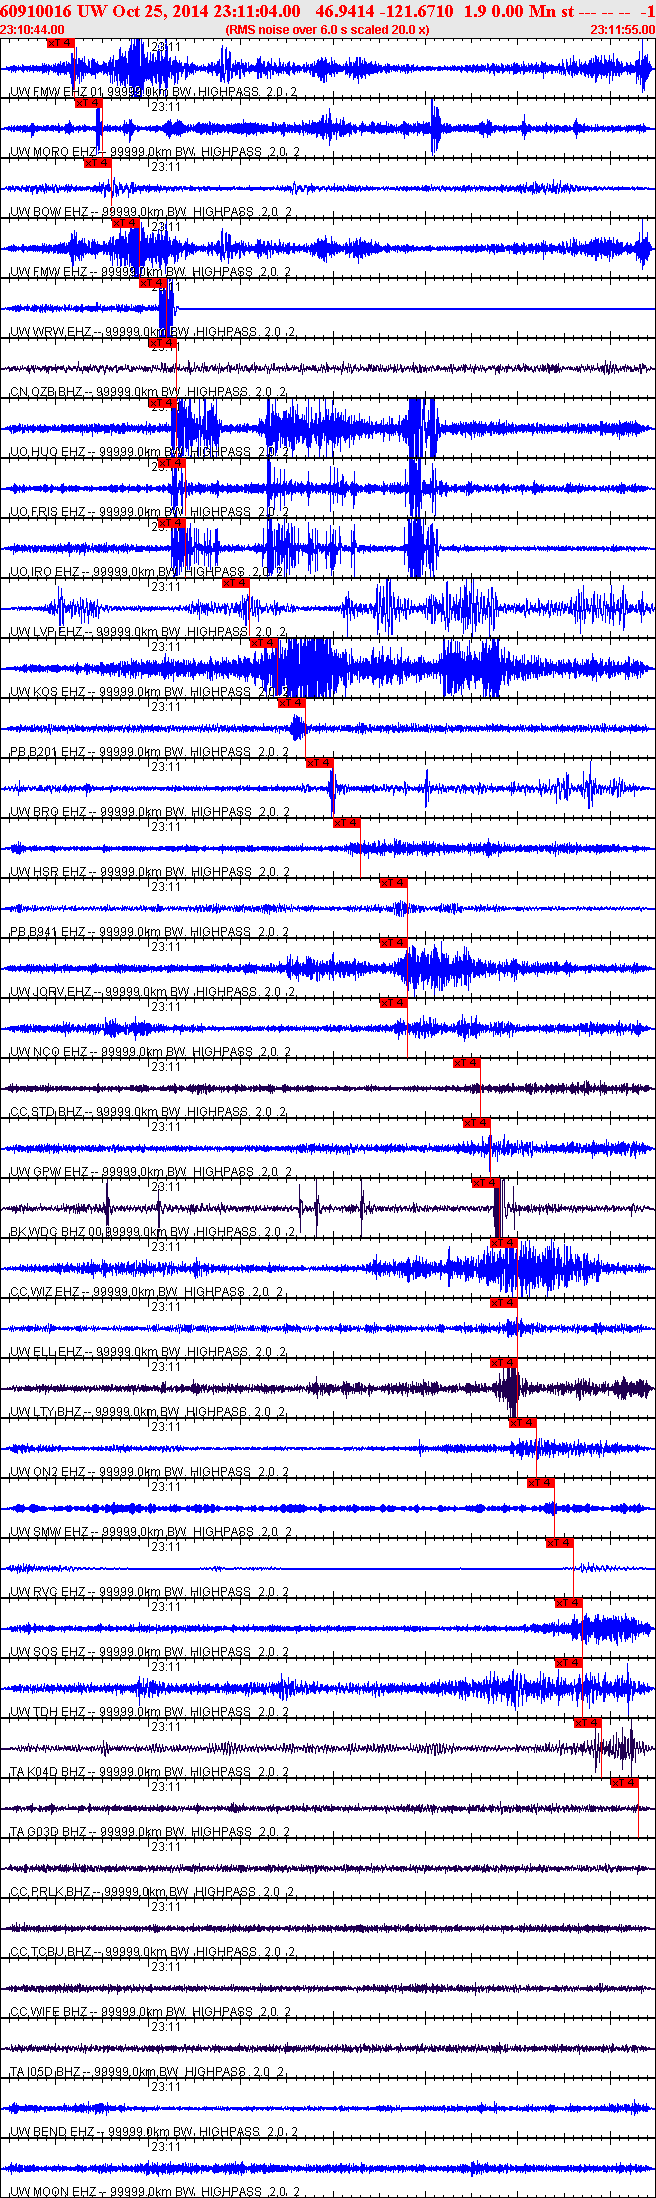The image size is (656, 2198).
Task: Select station label UW RVC EHZ
Action: pyautogui.click(x=48, y=1592)
